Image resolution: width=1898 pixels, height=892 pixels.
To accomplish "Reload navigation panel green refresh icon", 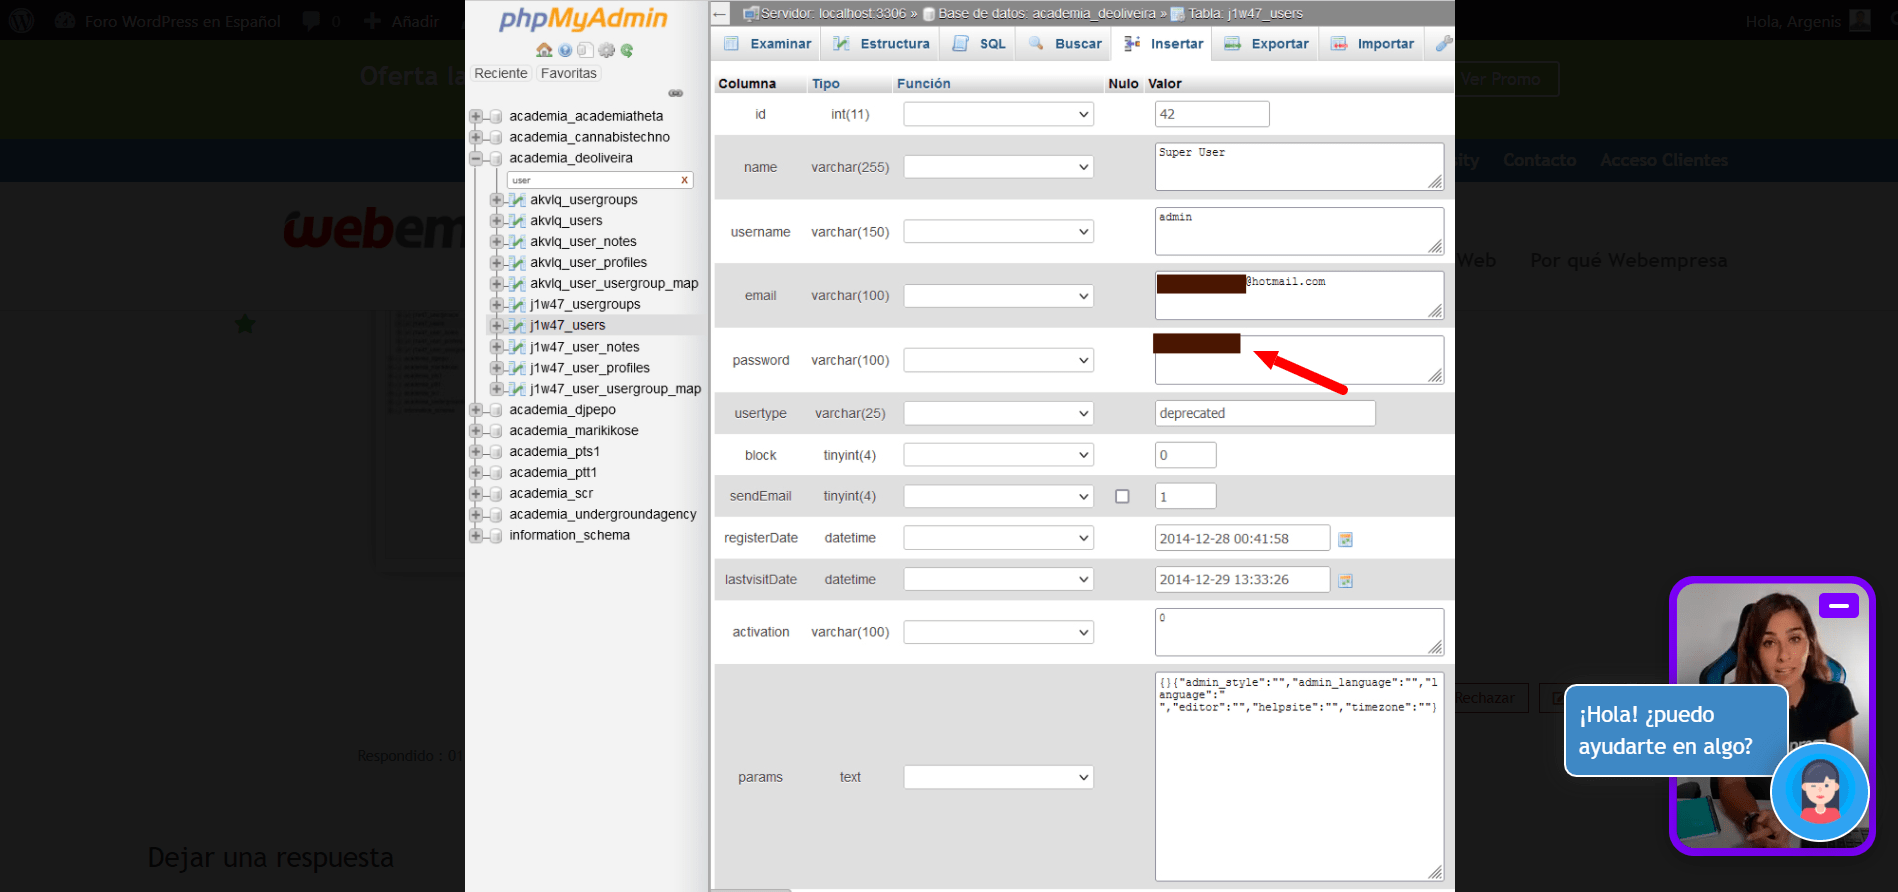I will [627, 50].
